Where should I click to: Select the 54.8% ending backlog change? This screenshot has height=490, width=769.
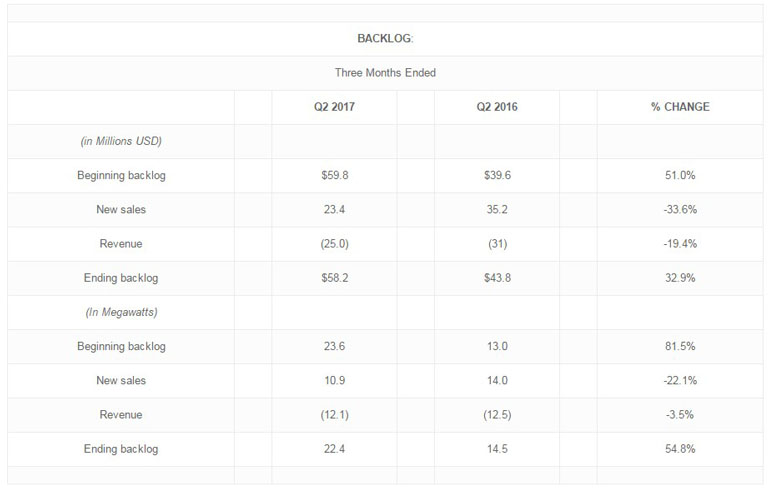click(x=680, y=449)
